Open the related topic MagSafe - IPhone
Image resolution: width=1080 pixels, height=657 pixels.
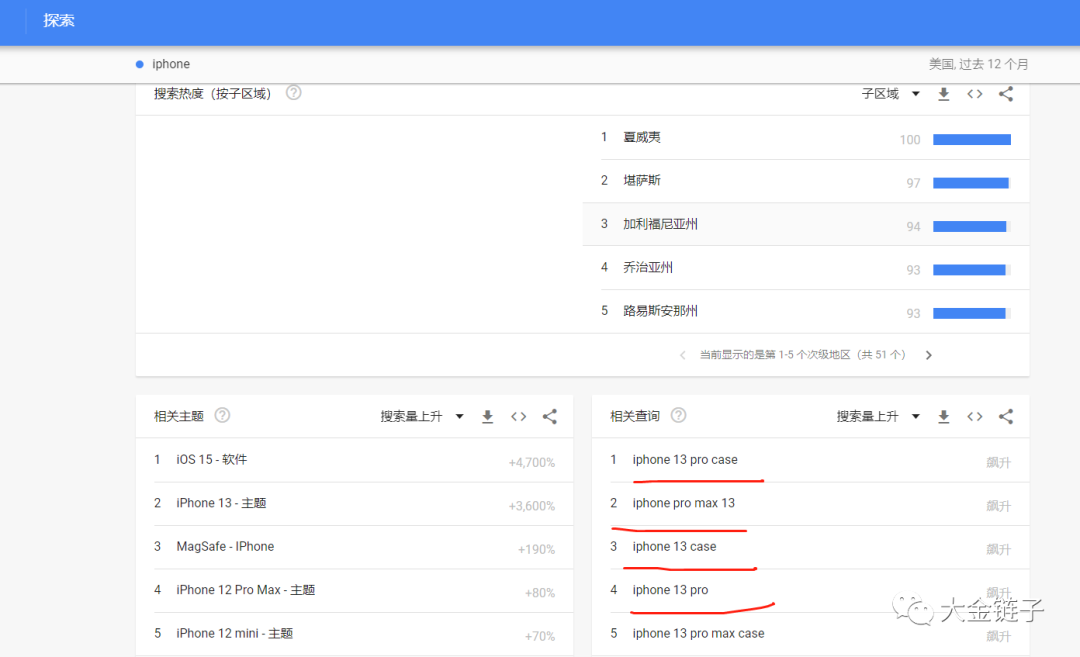[x=225, y=546]
